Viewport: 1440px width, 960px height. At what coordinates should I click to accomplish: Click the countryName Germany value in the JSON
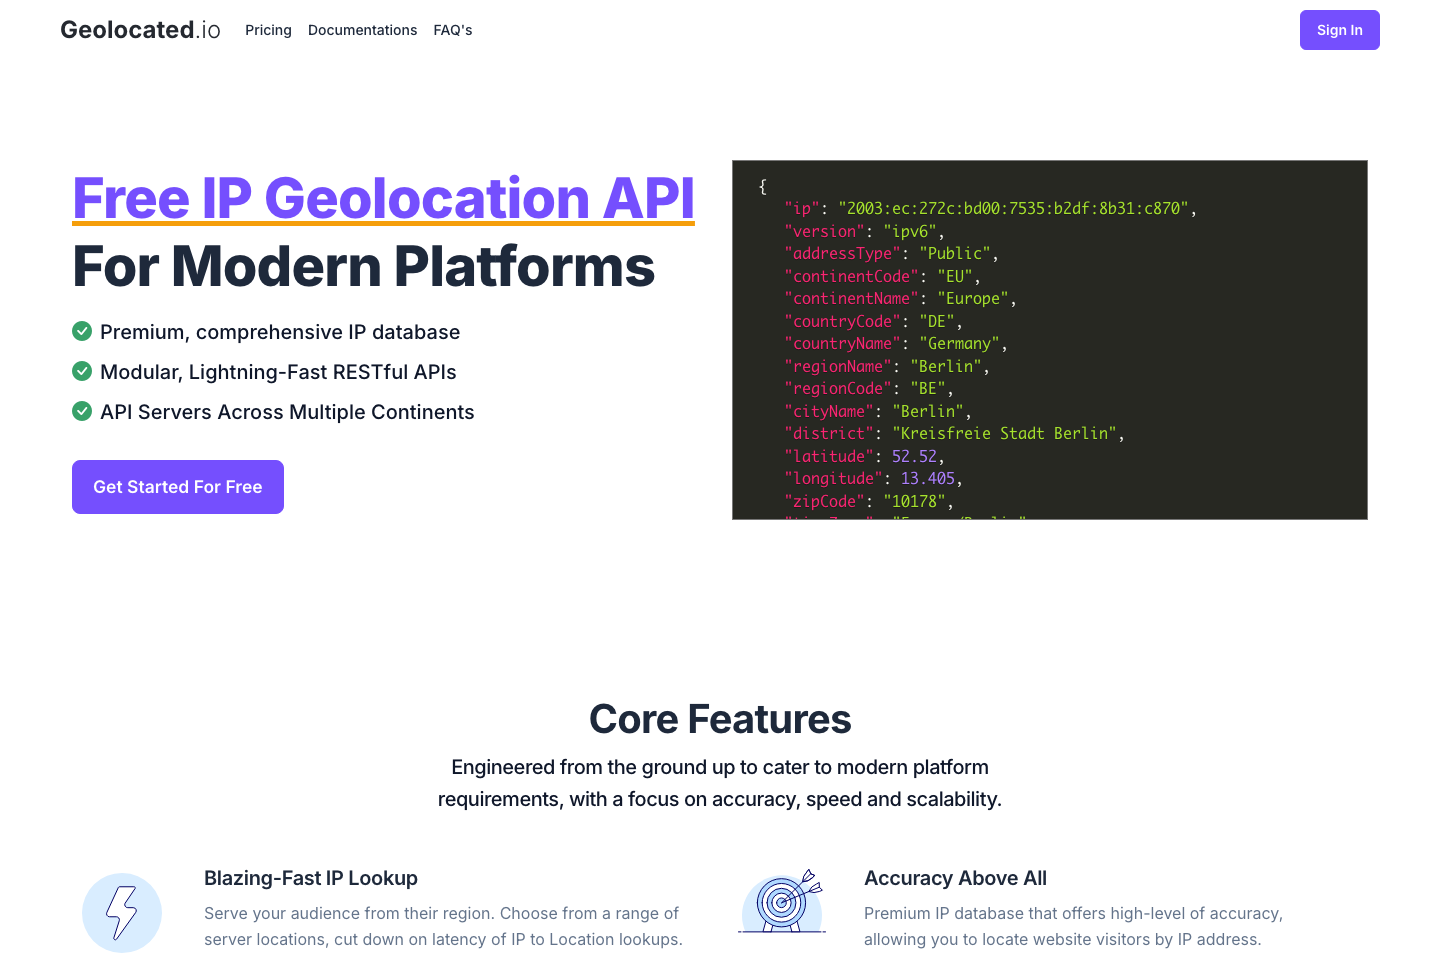coord(959,343)
